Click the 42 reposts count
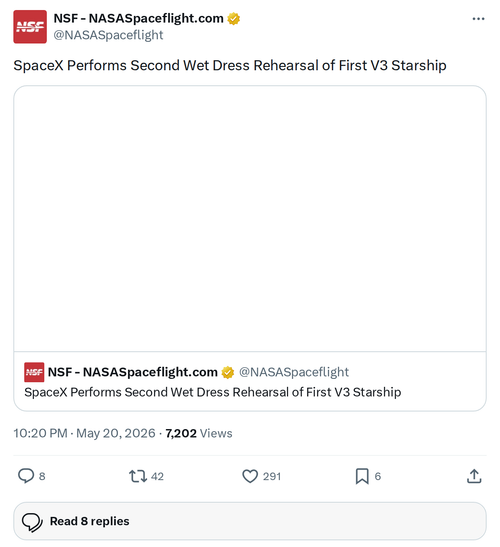This screenshot has height=547, width=500. point(157,476)
